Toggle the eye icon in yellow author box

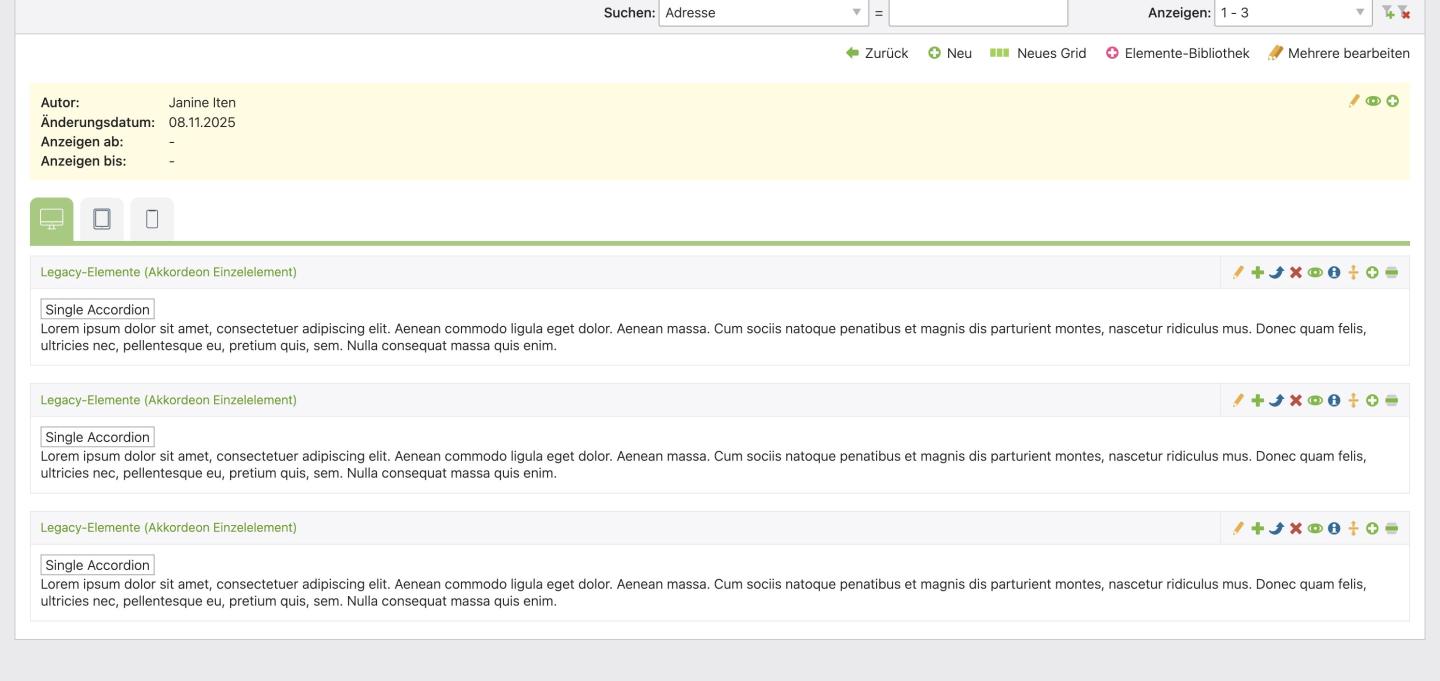[x=1373, y=101]
